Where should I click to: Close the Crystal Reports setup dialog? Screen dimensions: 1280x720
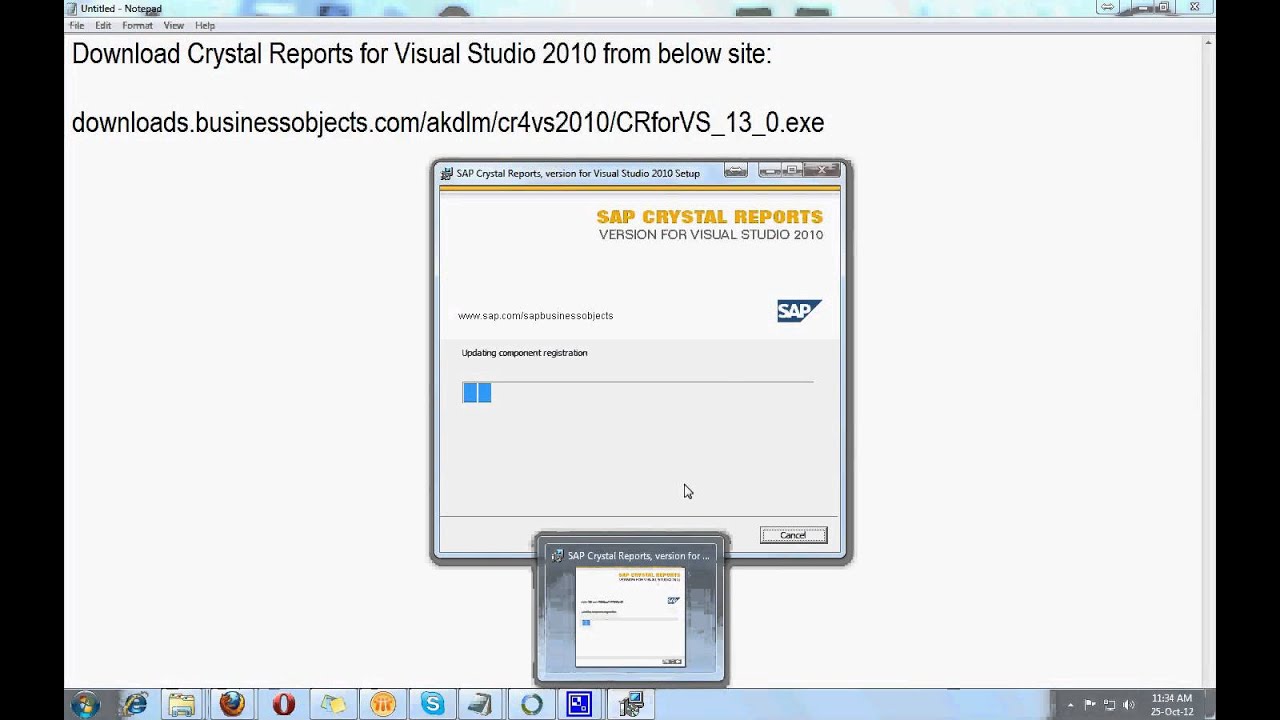pyautogui.click(x=822, y=170)
